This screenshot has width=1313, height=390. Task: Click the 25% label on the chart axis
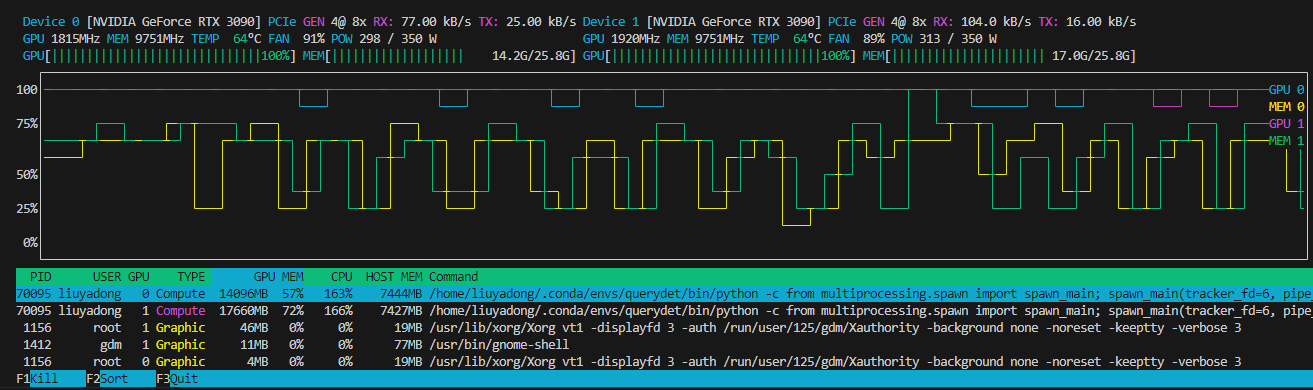point(27,208)
